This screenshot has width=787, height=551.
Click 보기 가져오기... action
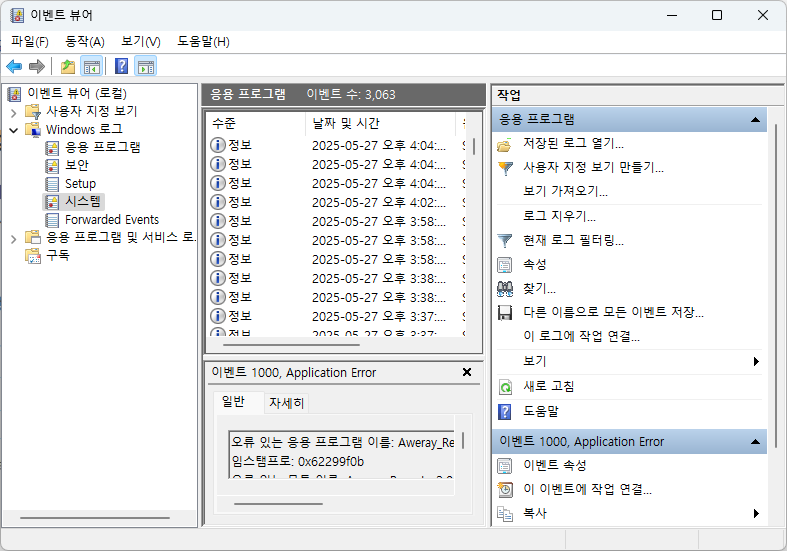point(565,191)
